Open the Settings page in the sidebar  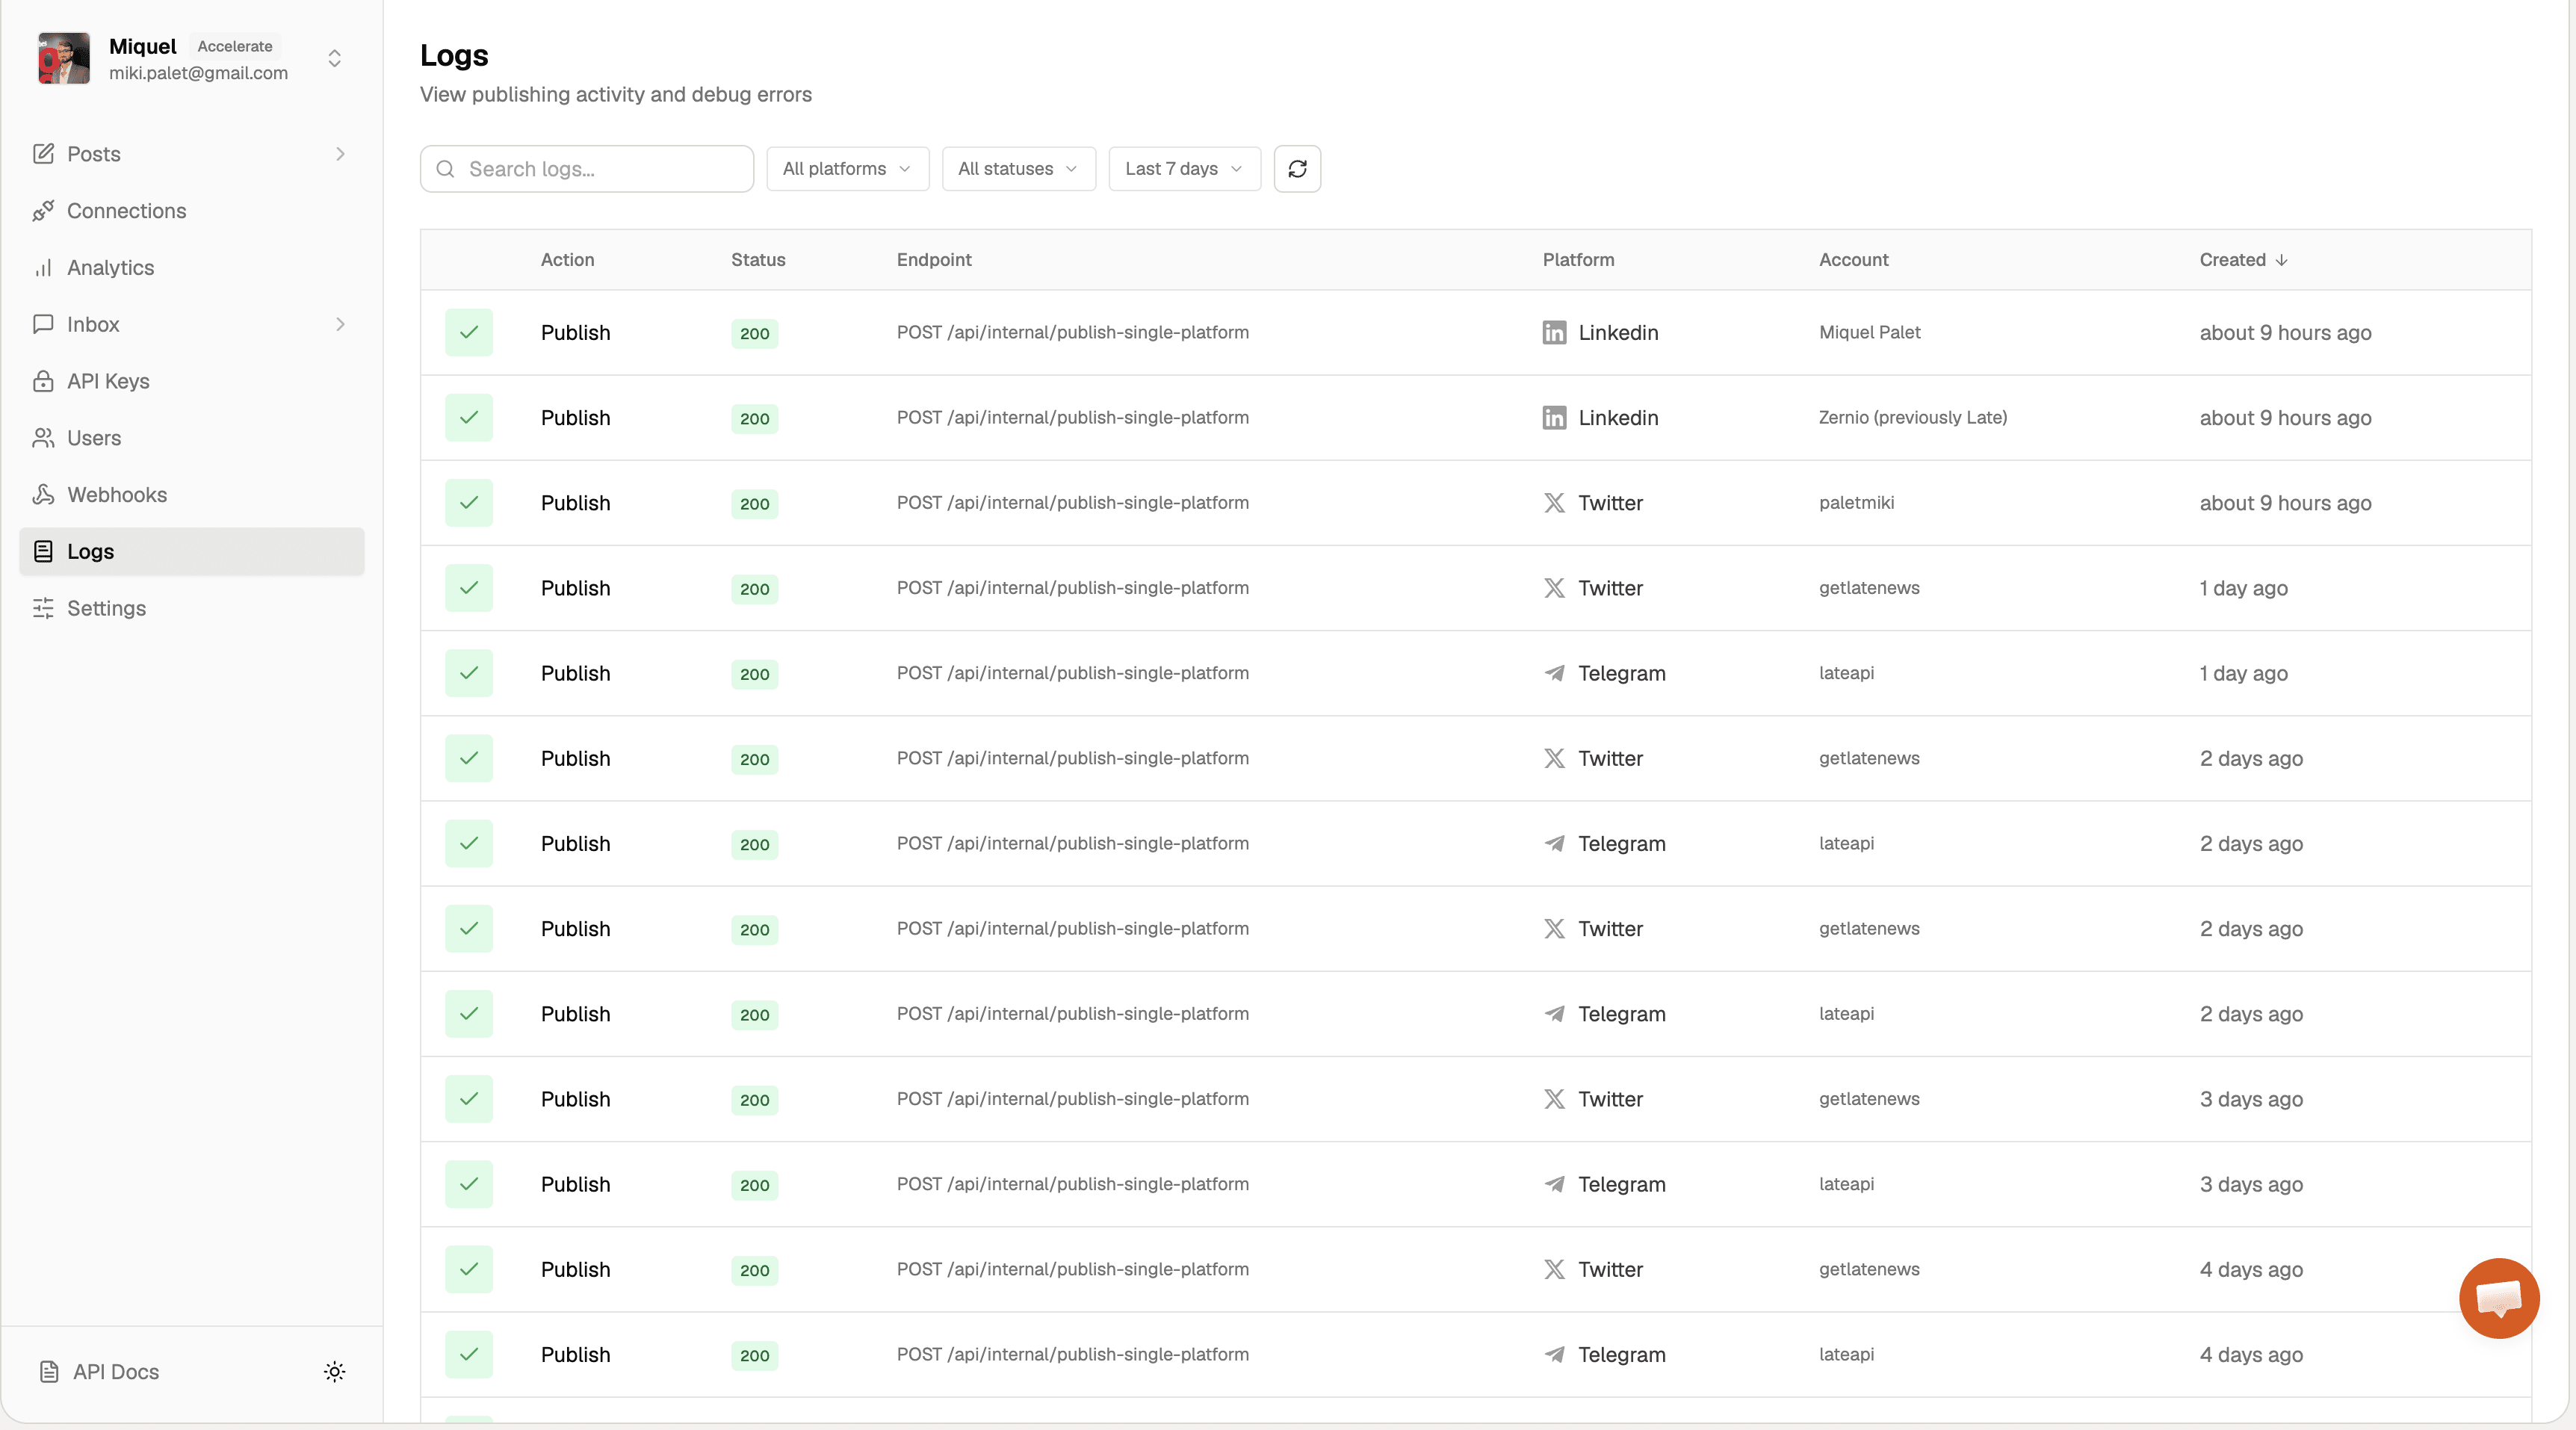pyautogui.click(x=106, y=608)
